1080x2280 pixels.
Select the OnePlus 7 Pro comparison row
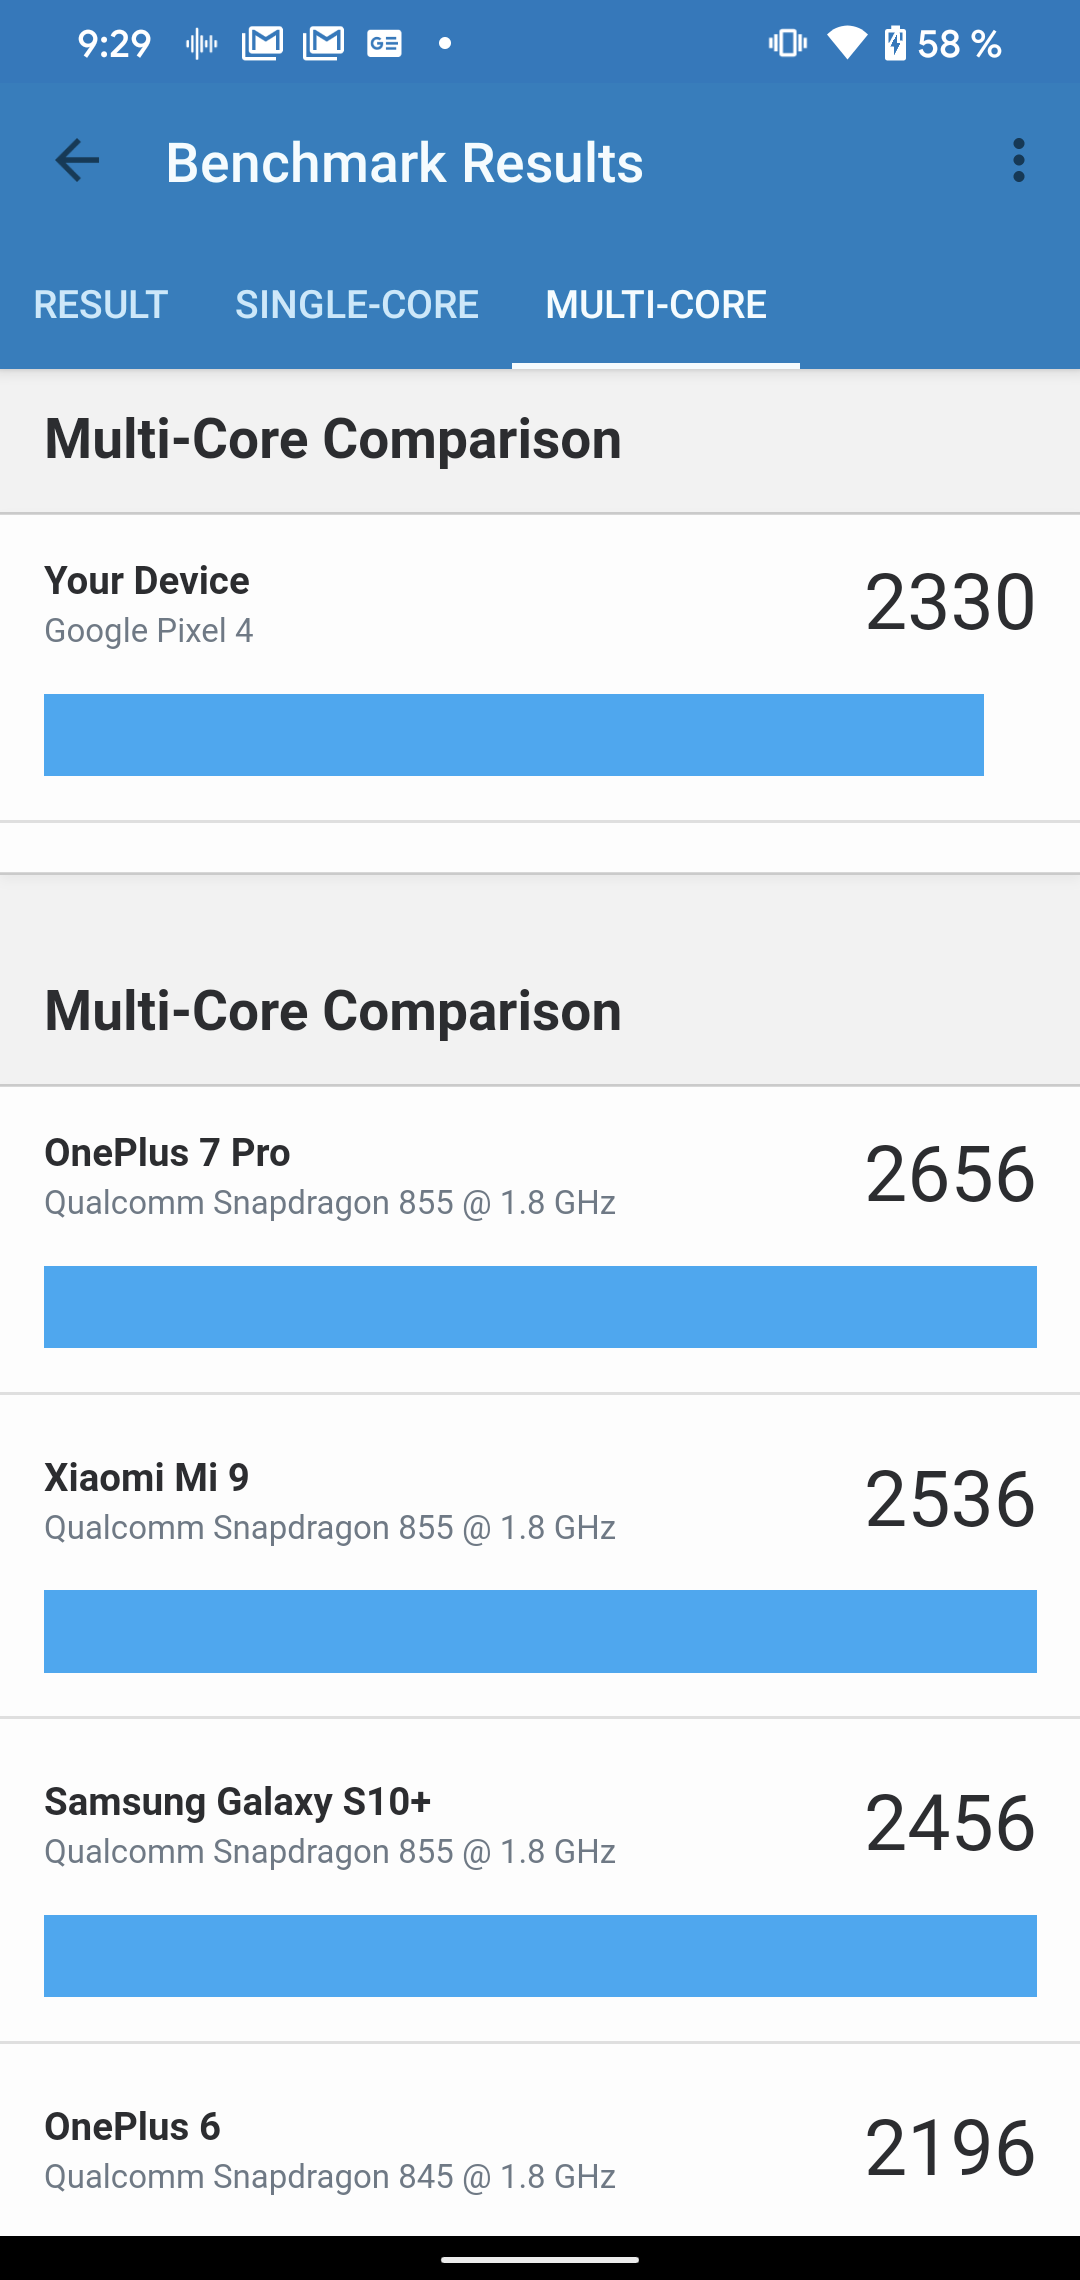click(x=540, y=1178)
